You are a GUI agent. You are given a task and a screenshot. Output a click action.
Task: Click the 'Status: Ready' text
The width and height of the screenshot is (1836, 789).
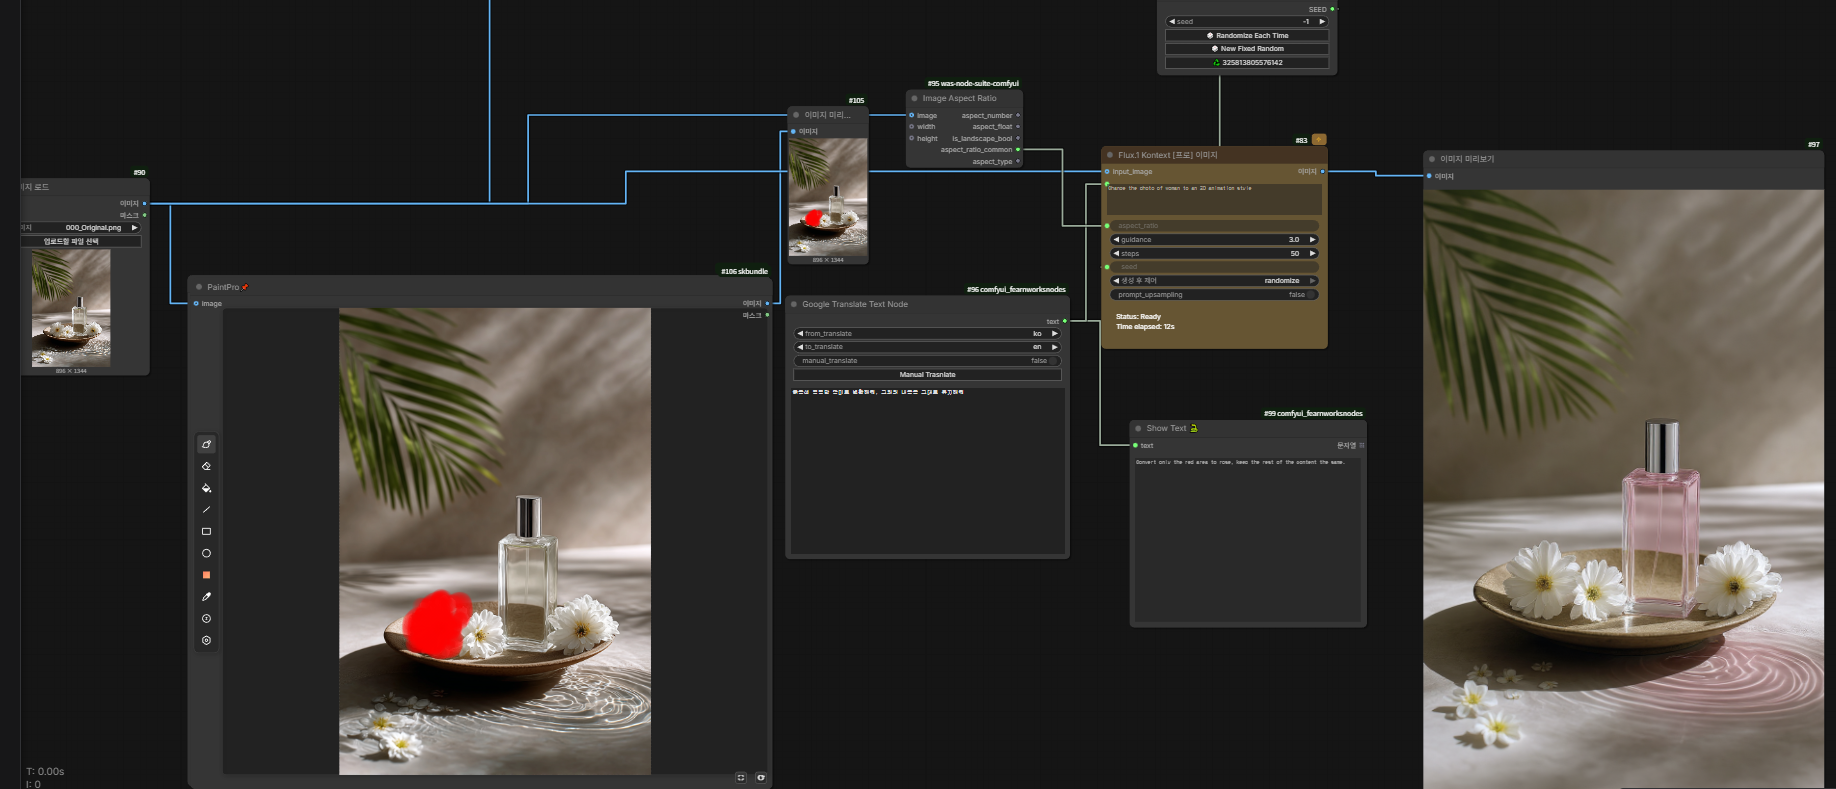(1138, 317)
